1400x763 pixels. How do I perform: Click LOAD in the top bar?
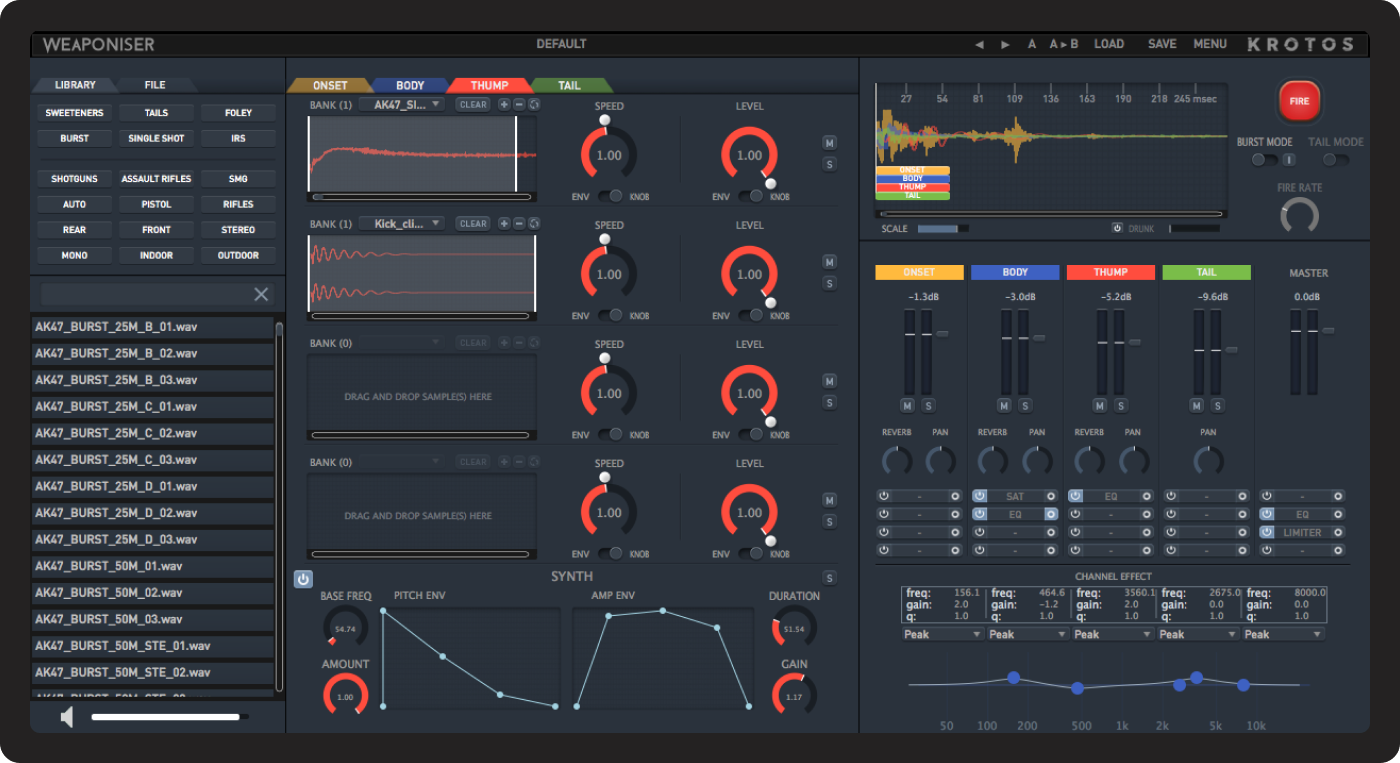click(x=1109, y=44)
